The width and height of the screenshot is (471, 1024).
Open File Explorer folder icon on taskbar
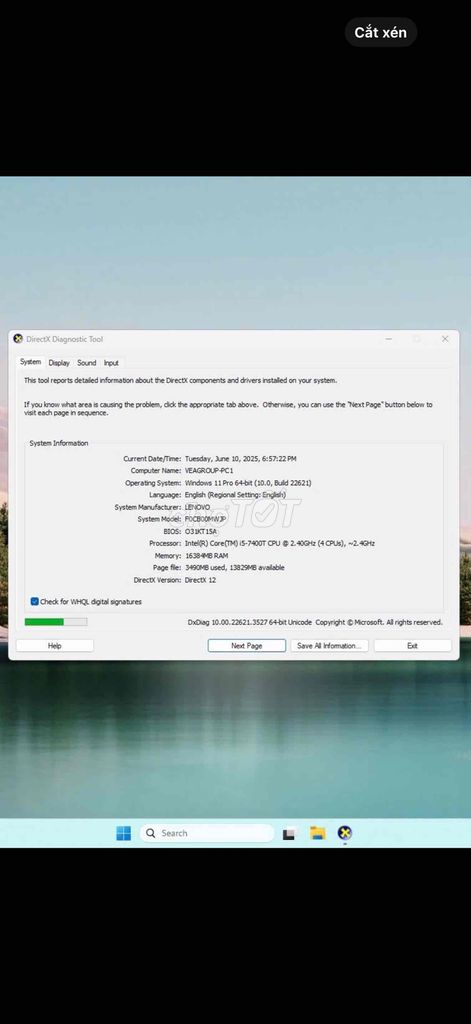coord(317,833)
